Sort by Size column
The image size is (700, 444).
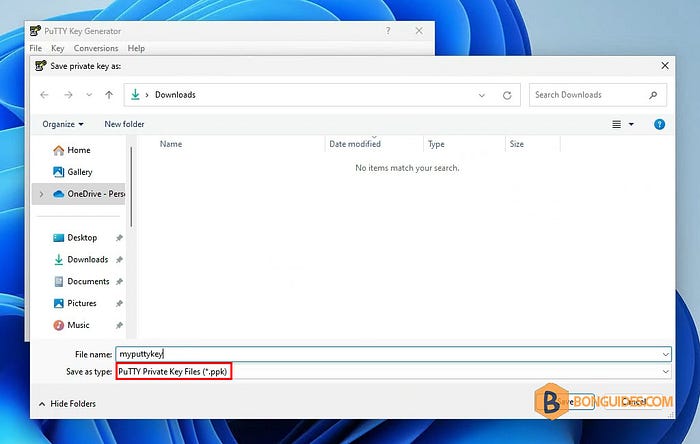(517, 144)
